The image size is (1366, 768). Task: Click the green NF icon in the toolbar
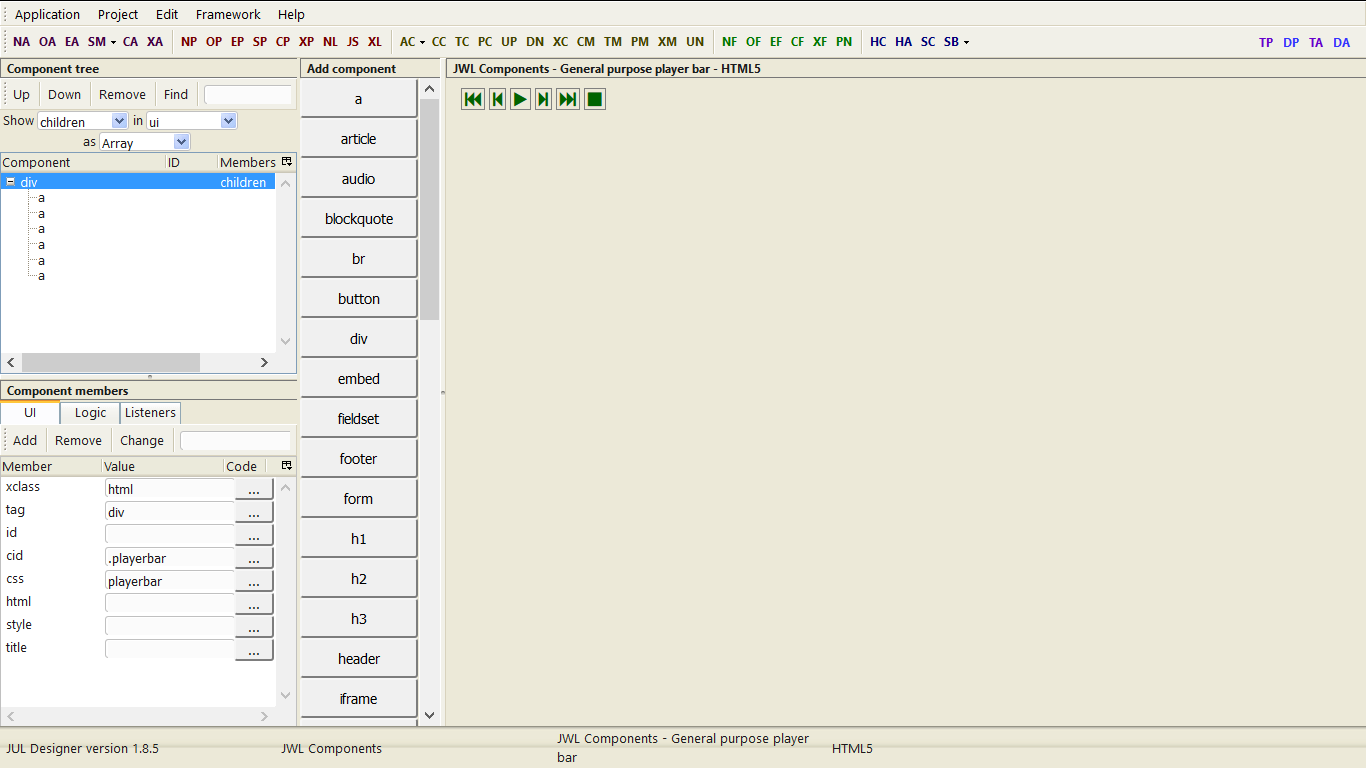pos(729,42)
